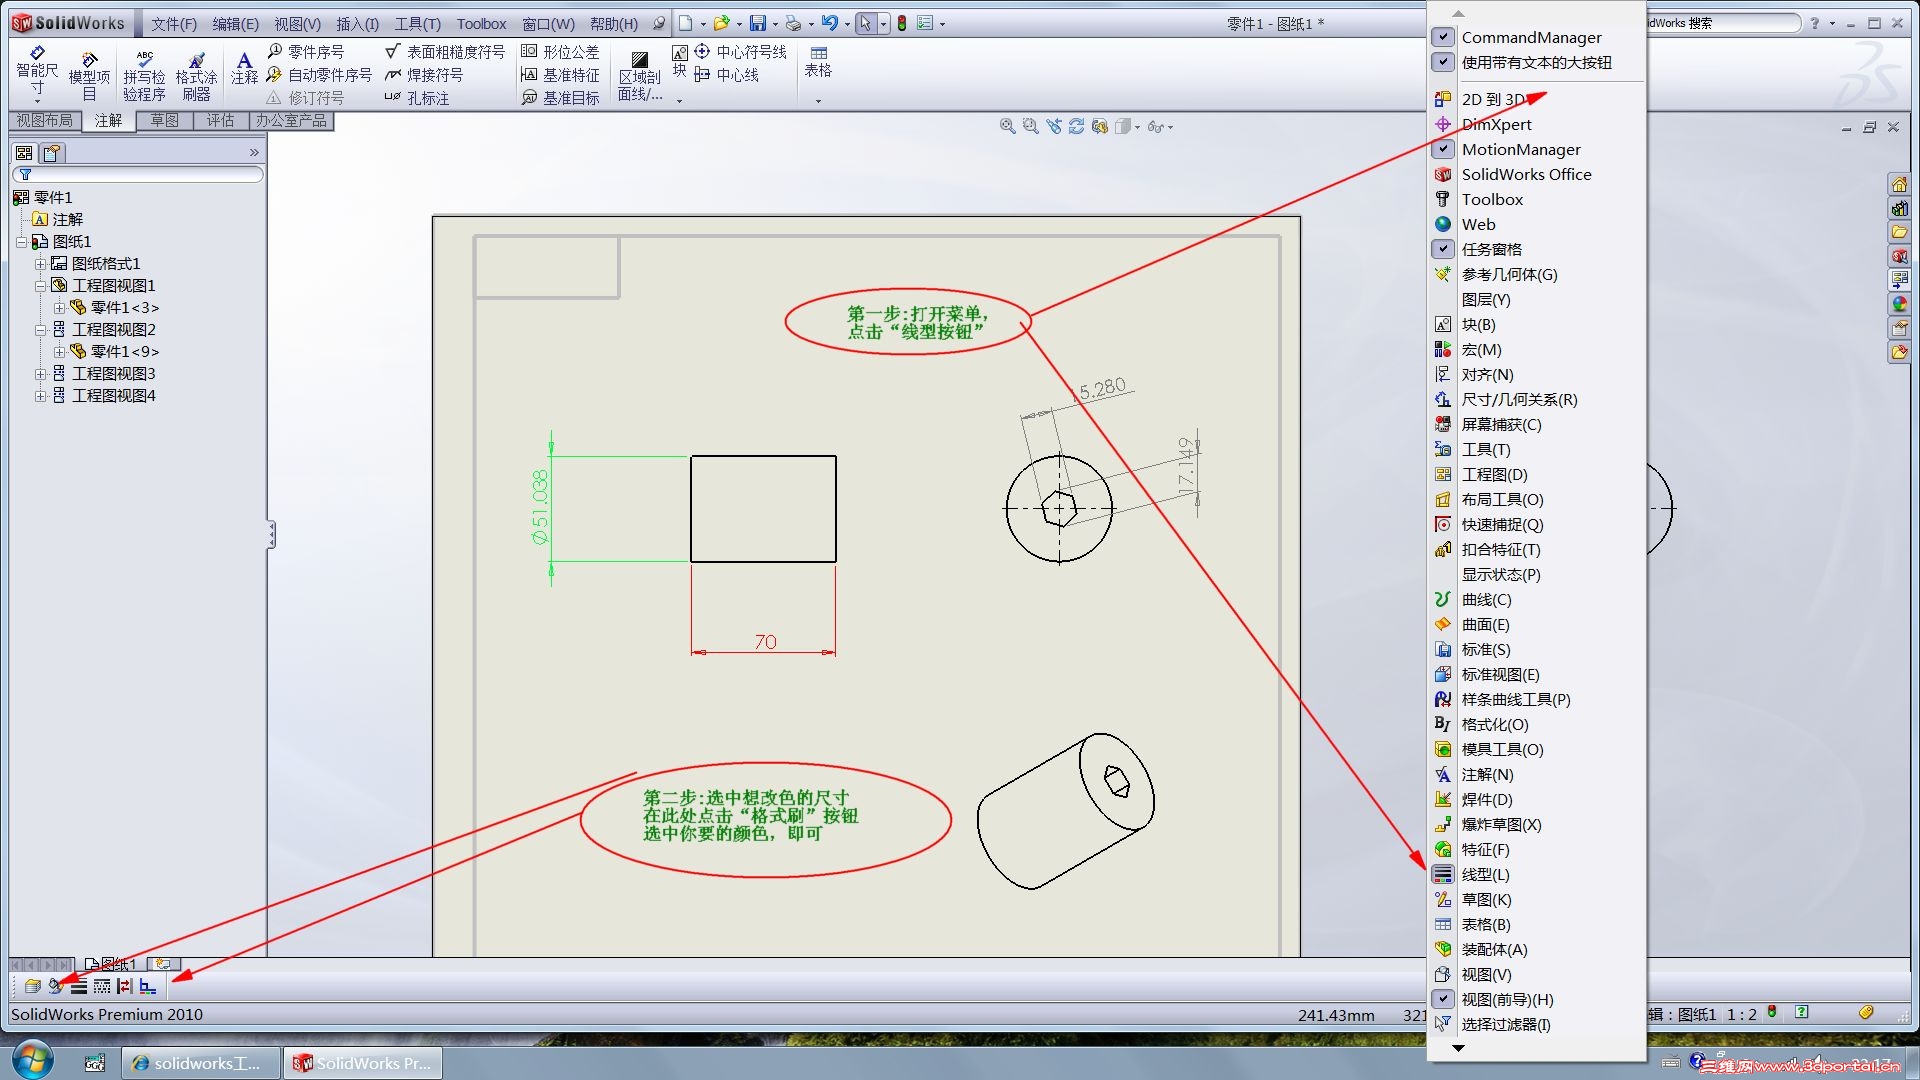Switch to the 草图 (Sketch) tab
Screen dimensions: 1920x1080
tap(164, 121)
